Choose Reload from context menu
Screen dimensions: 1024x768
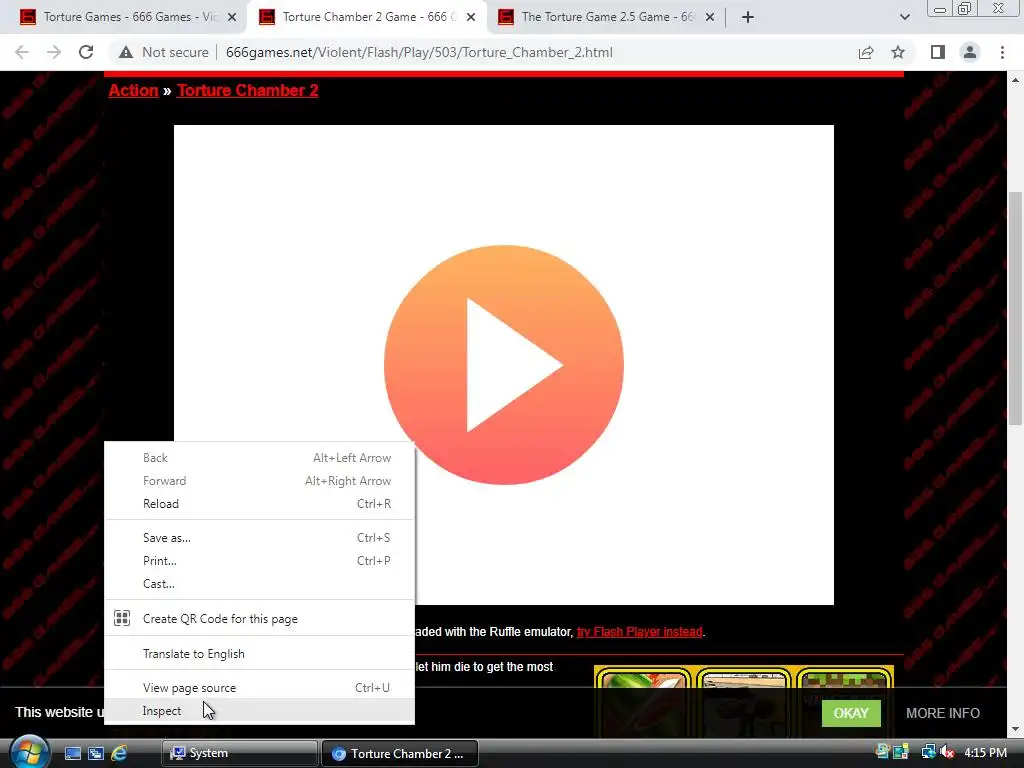tap(259, 504)
